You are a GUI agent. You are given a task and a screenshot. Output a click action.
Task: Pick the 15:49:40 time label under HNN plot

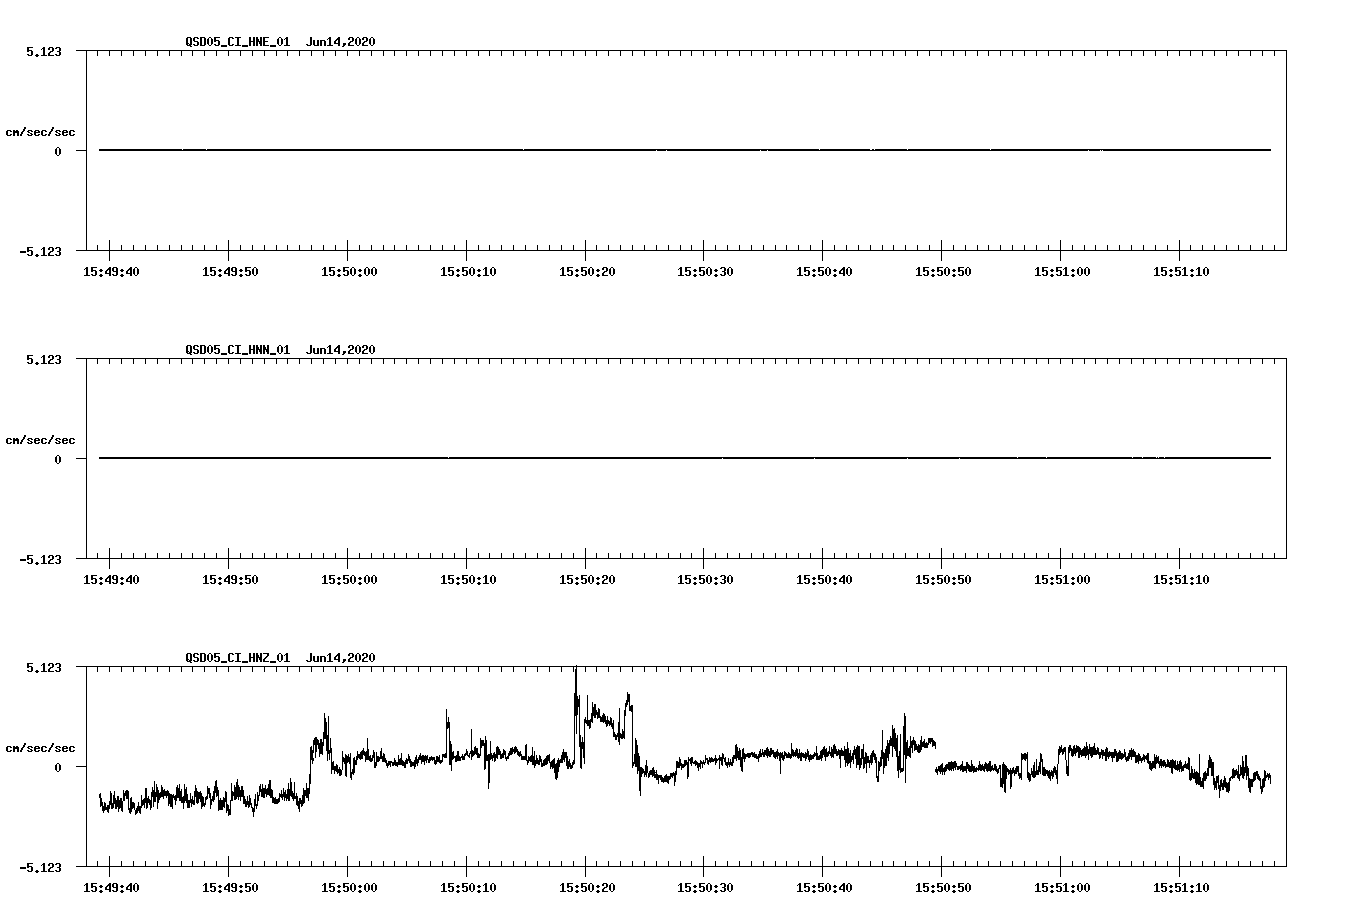coord(111,579)
